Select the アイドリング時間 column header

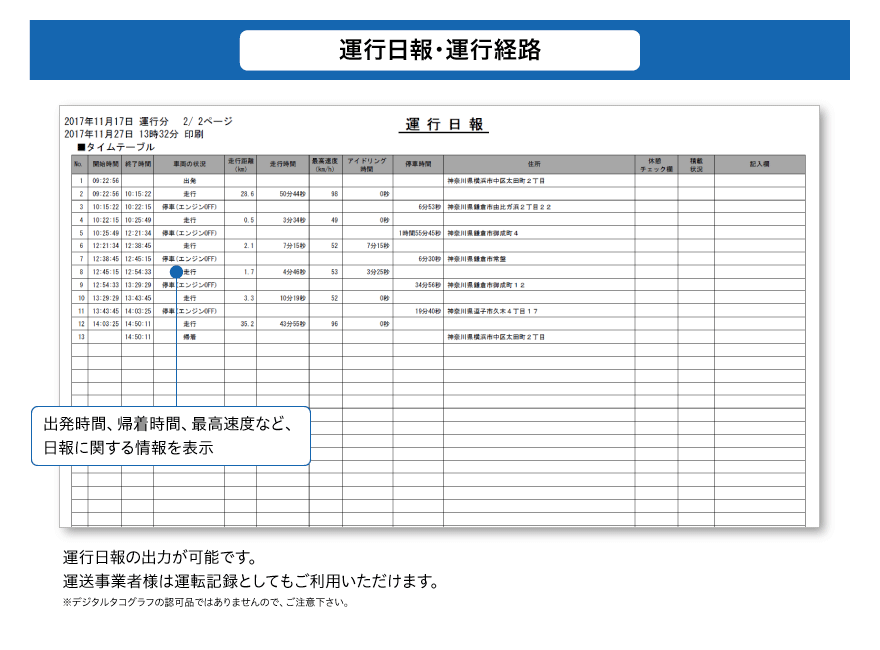point(367,164)
